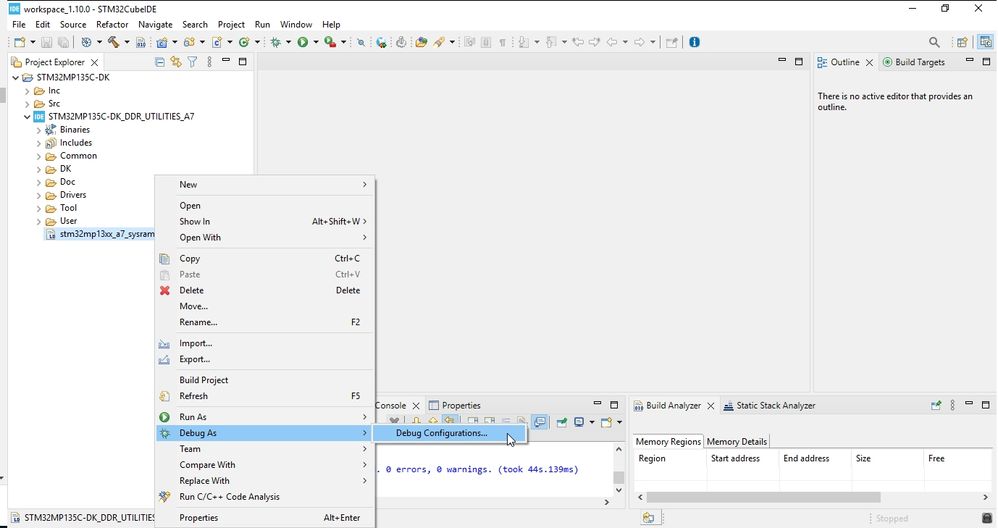Close the Project Explorer tab
Image resolution: width=998 pixels, height=528 pixels.
(x=94, y=62)
